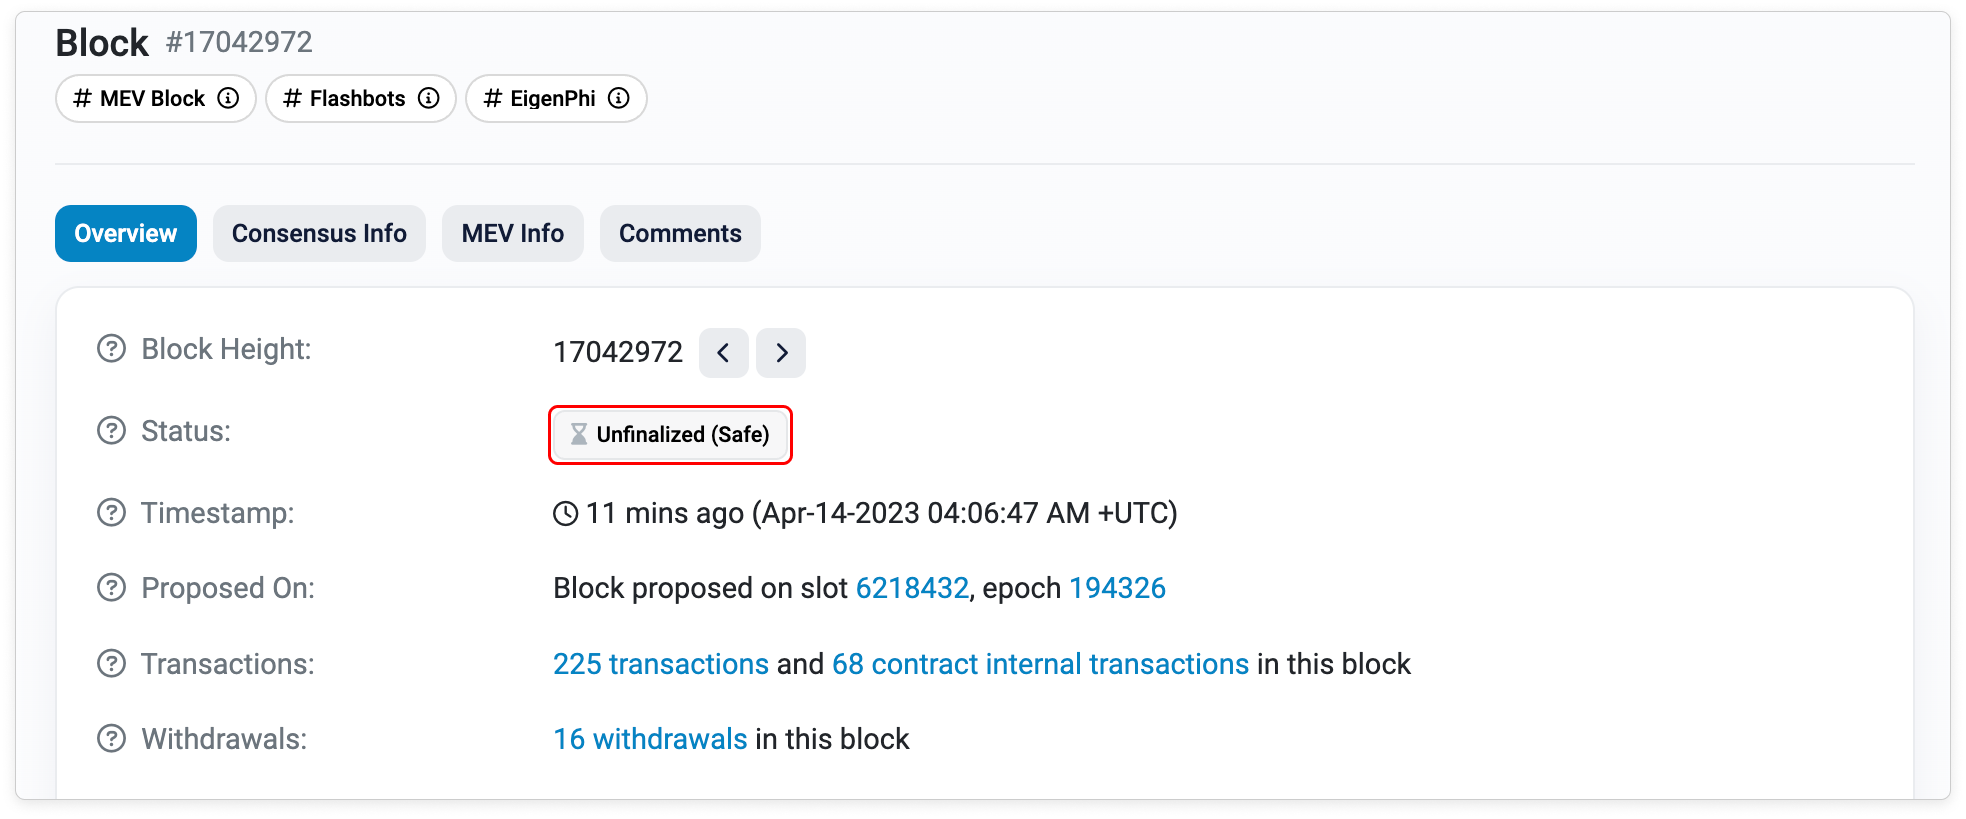Click the help icon beside Proposed On

coord(111,588)
